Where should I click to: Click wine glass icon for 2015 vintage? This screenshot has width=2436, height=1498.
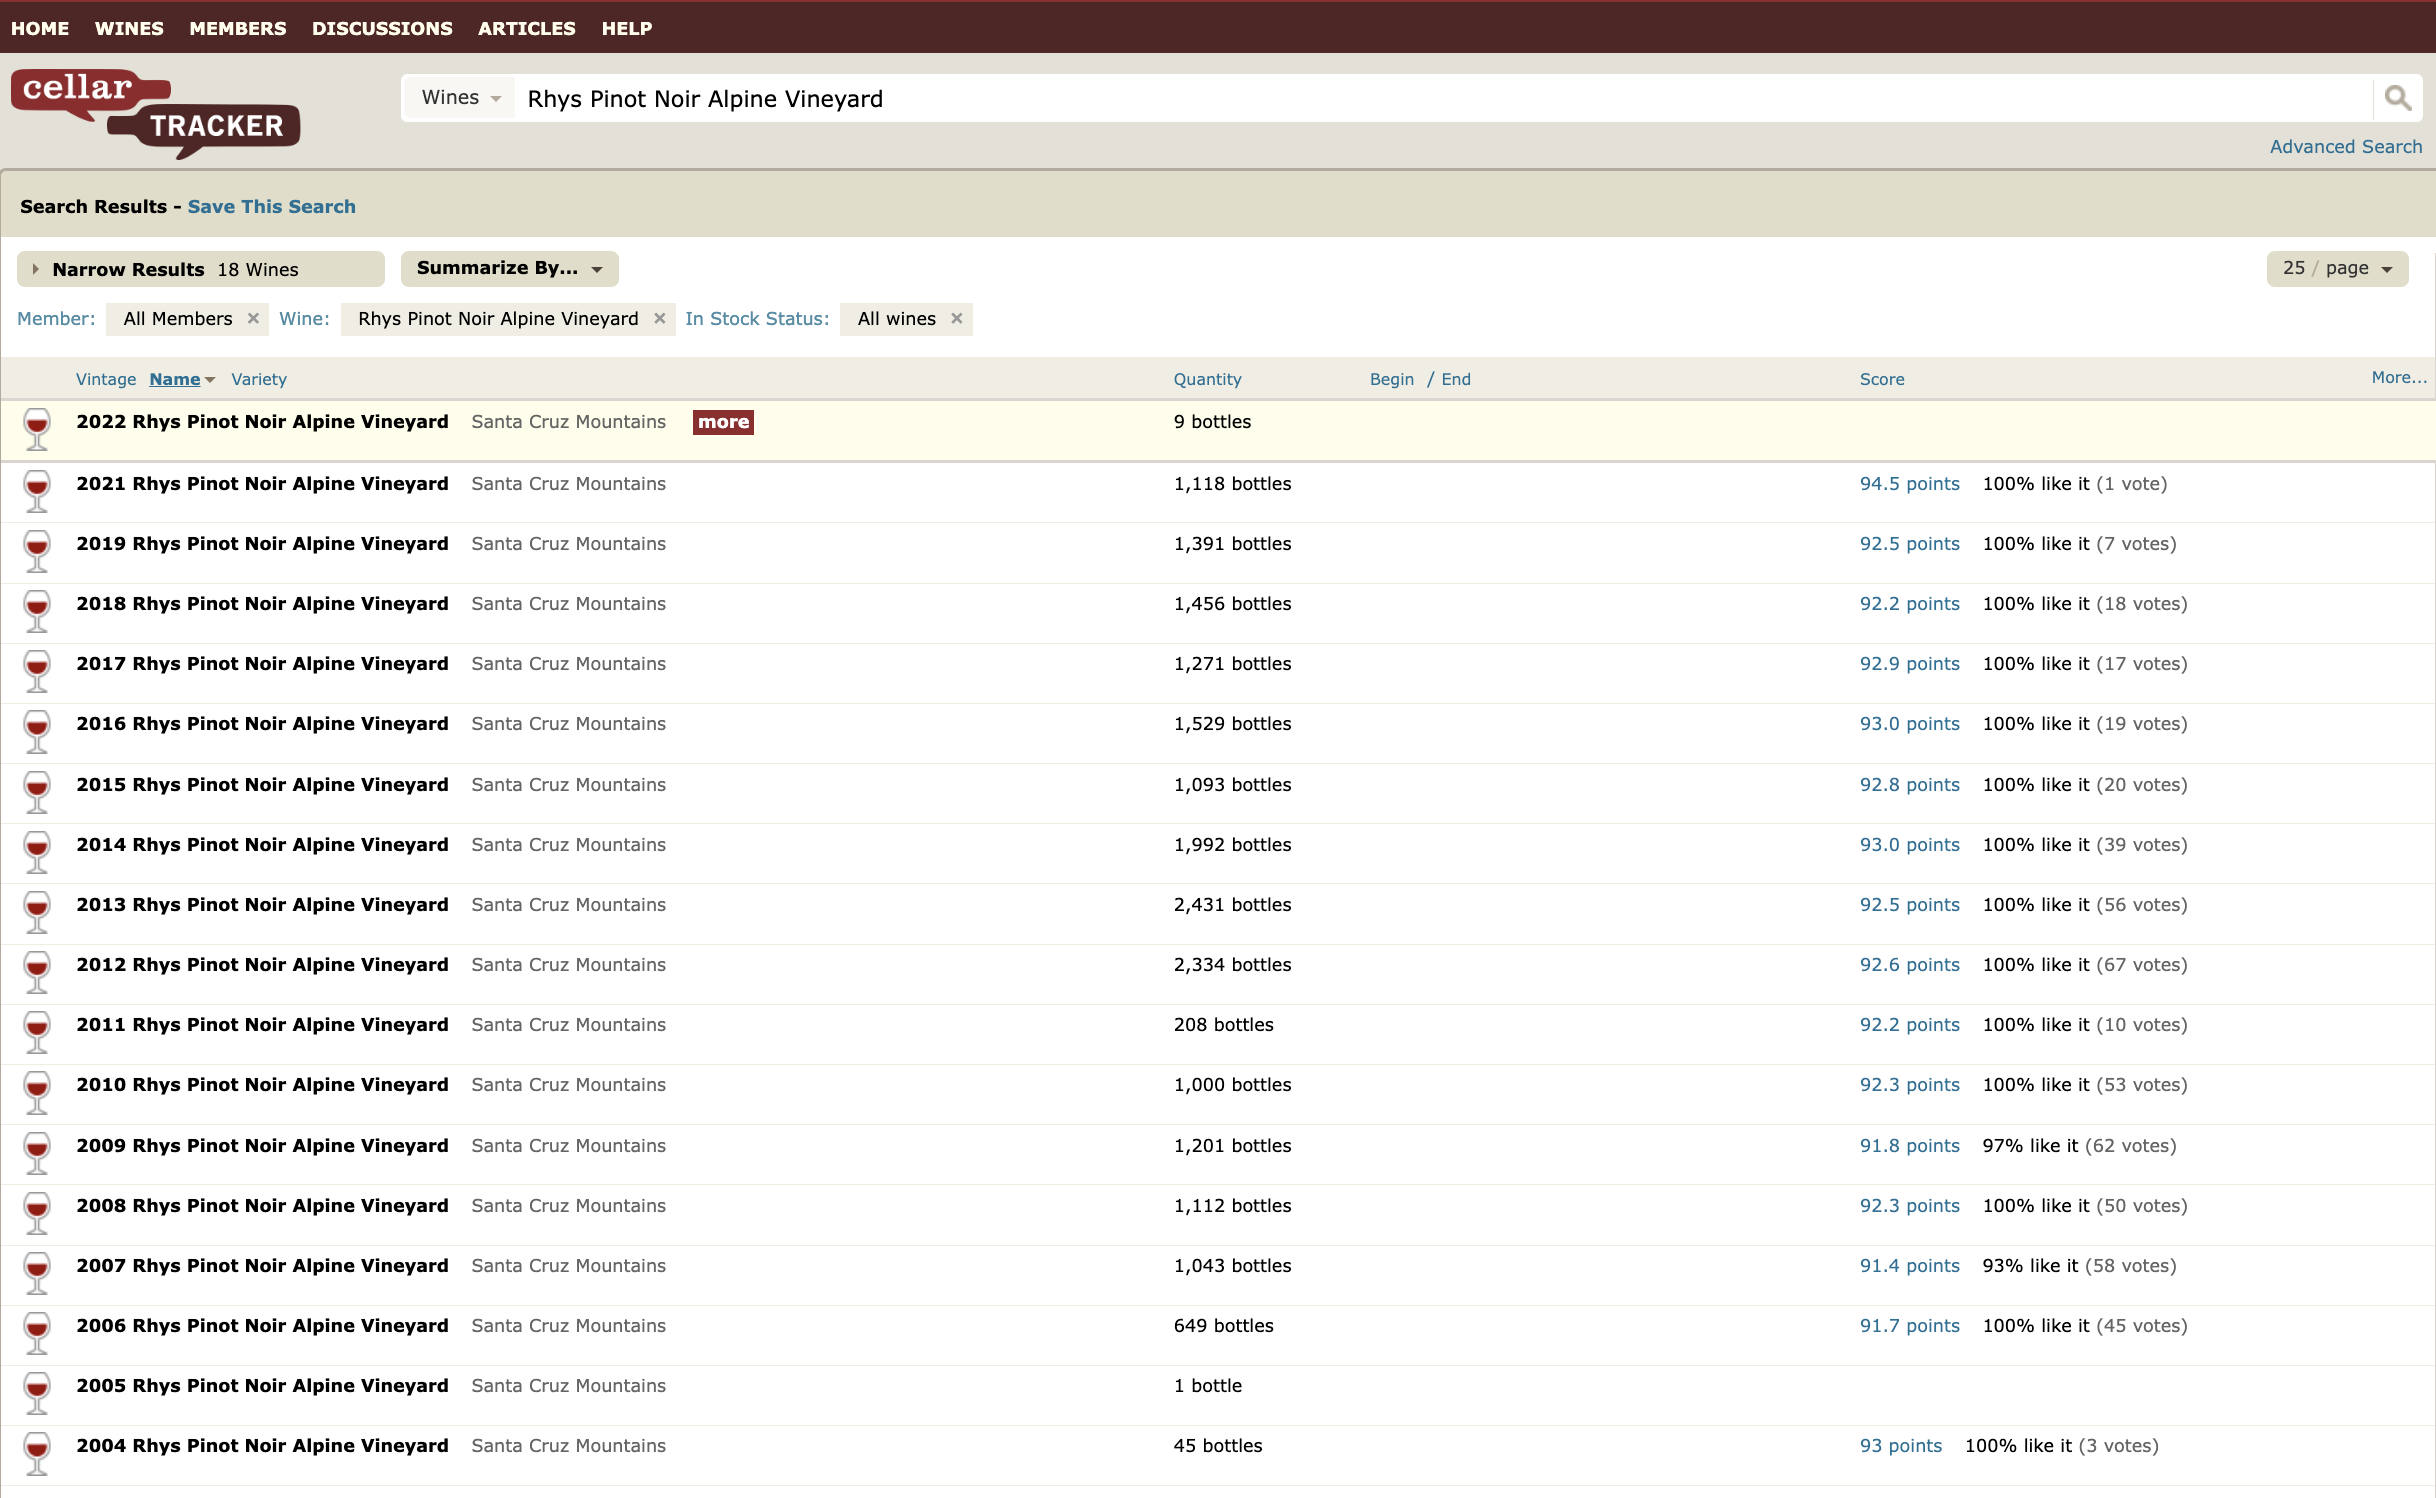(x=37, y=792)
